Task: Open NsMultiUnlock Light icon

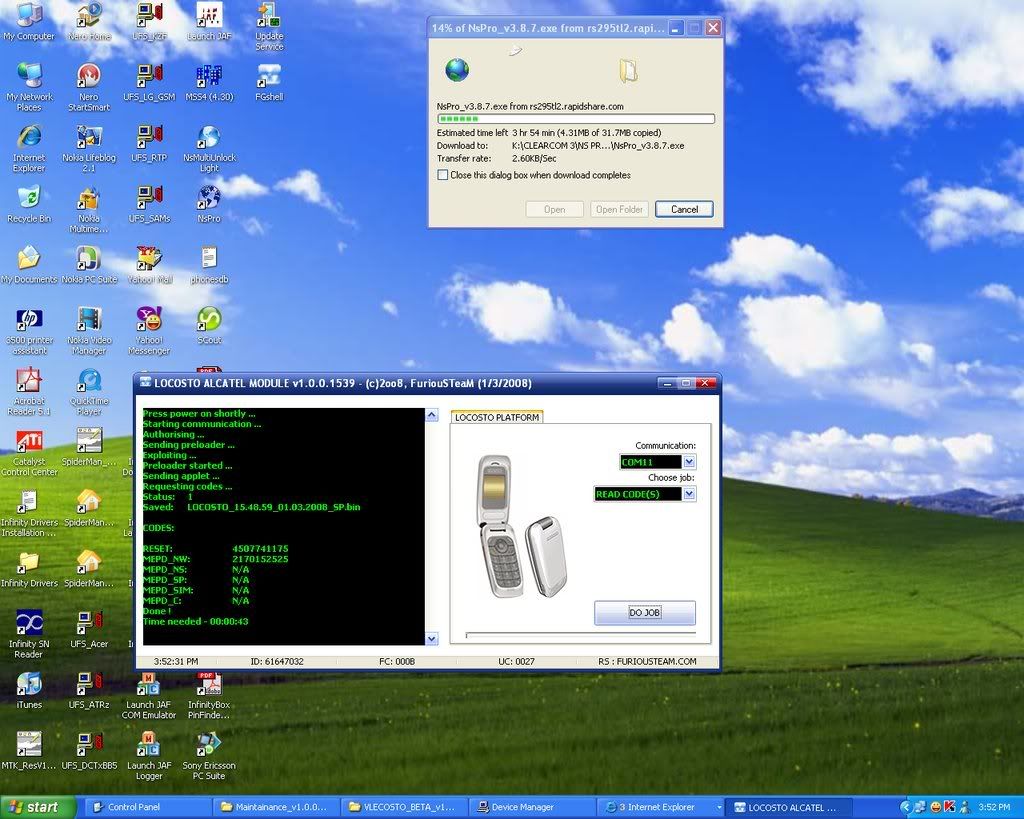Action: [209, 148]
